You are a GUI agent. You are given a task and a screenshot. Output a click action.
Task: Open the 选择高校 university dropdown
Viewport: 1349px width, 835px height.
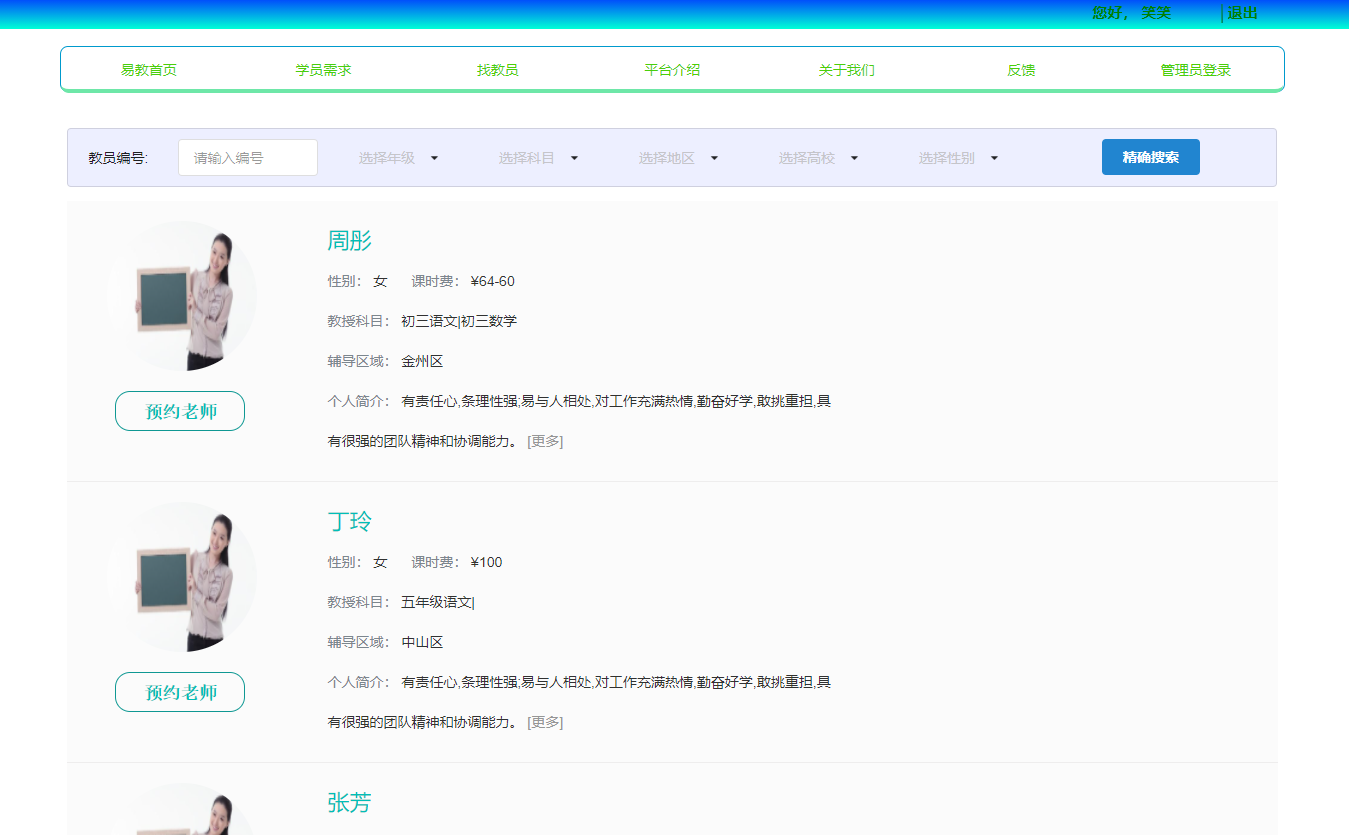[x=816, y=157]
